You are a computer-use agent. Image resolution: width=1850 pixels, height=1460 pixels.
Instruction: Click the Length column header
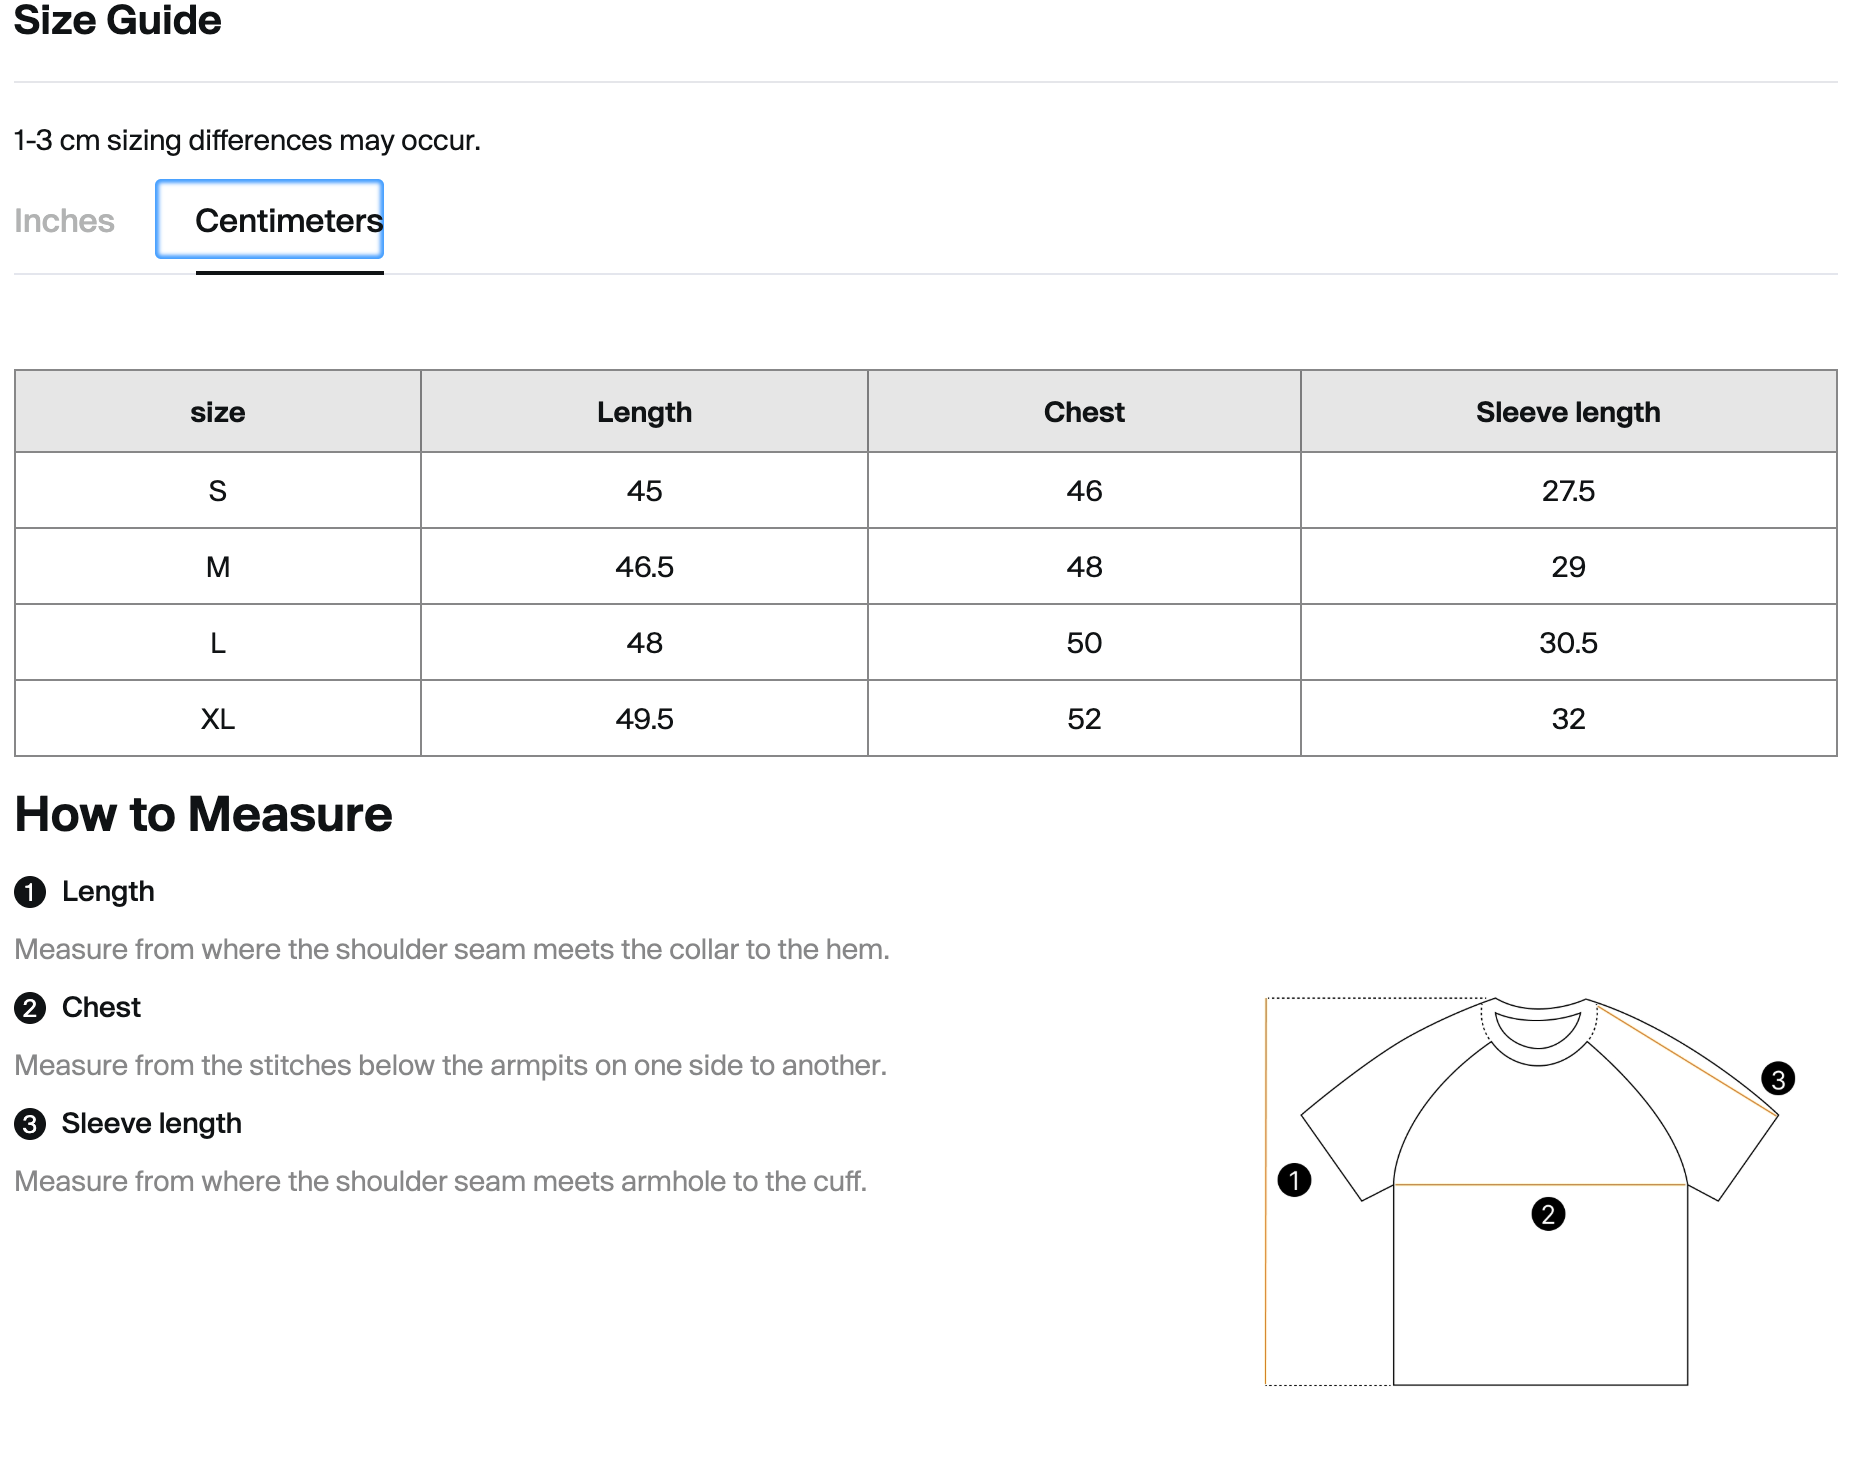point(644,412)
